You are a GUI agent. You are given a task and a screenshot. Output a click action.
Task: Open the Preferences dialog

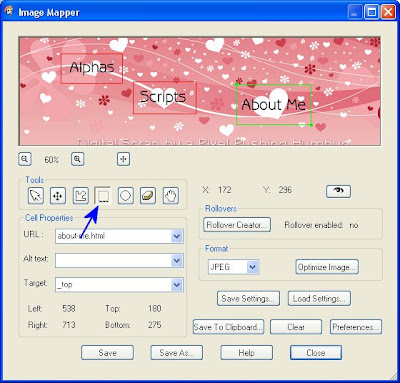(356, 327)
